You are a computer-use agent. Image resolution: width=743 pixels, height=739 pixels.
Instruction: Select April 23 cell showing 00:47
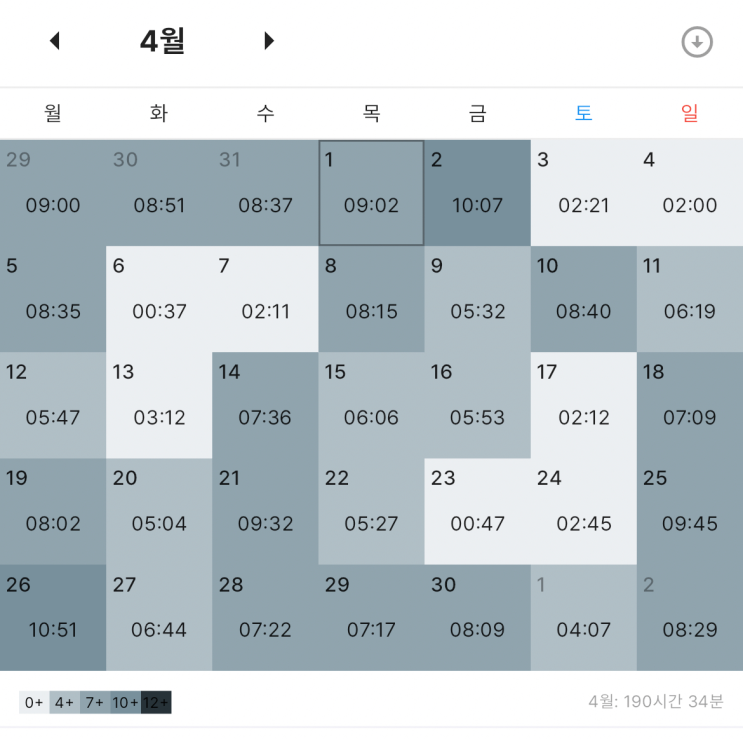[478, 512]
